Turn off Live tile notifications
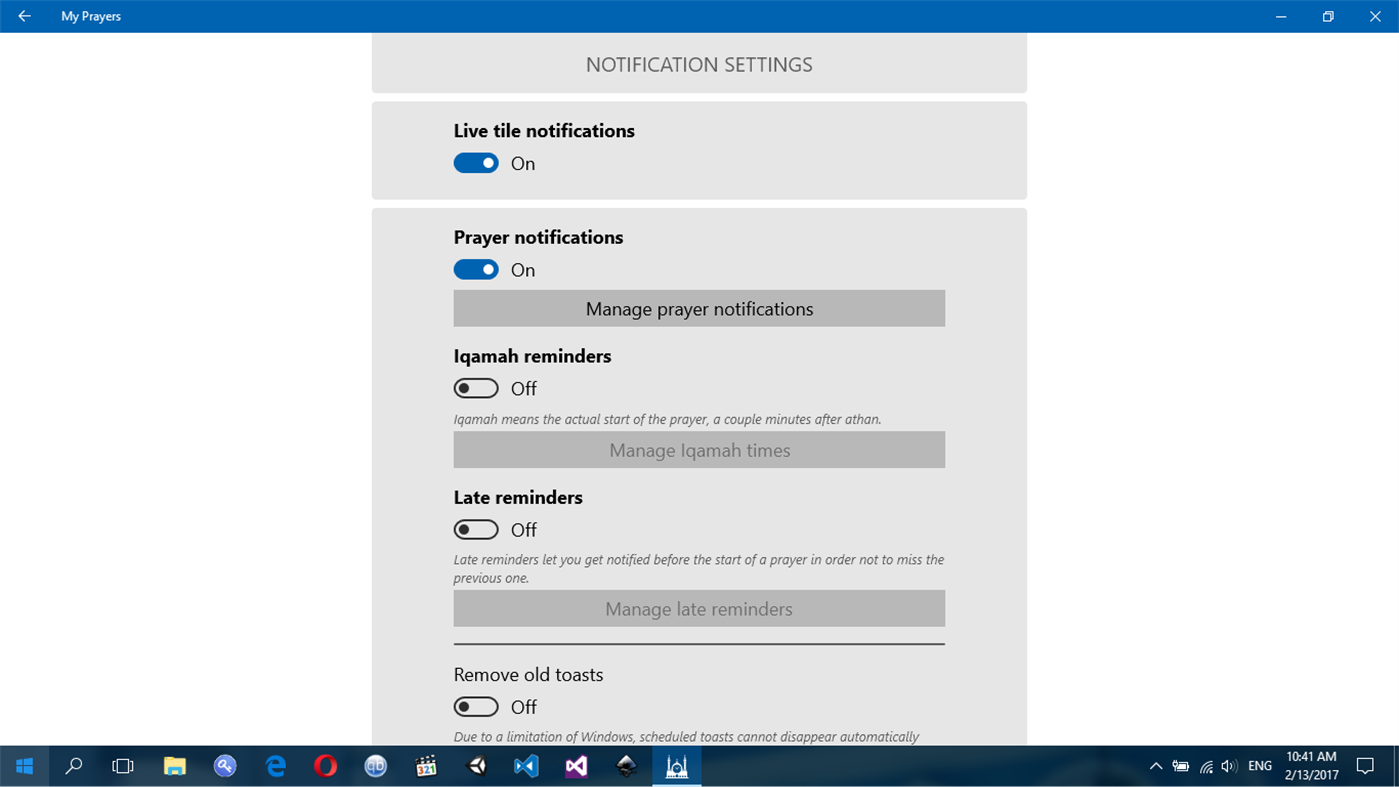This screenshot has height=787, width=1399. 476,163
